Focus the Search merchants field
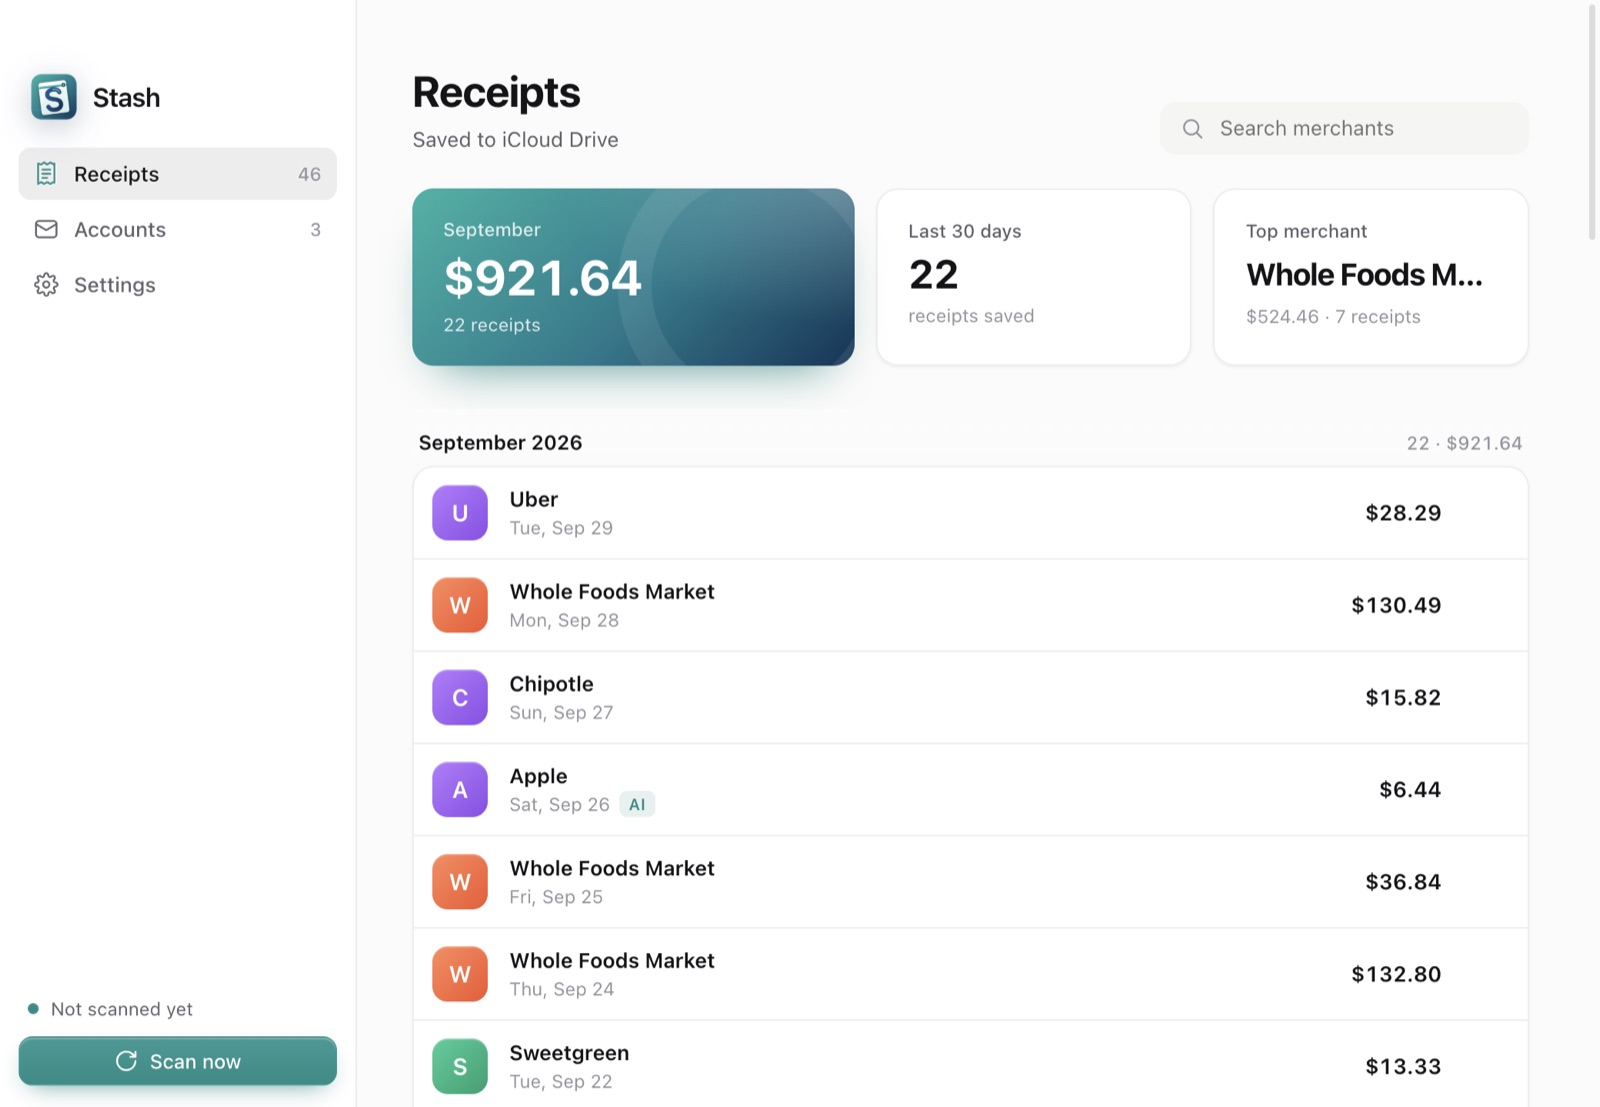Image resolution: width=1600 pixels, height=1107 pixels. tap(1344, 128)
